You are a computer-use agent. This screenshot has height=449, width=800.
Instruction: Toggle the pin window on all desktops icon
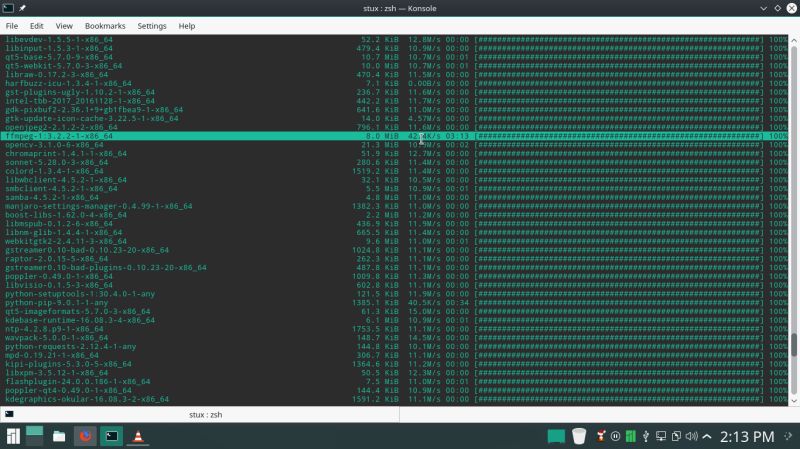pos(22,8)
